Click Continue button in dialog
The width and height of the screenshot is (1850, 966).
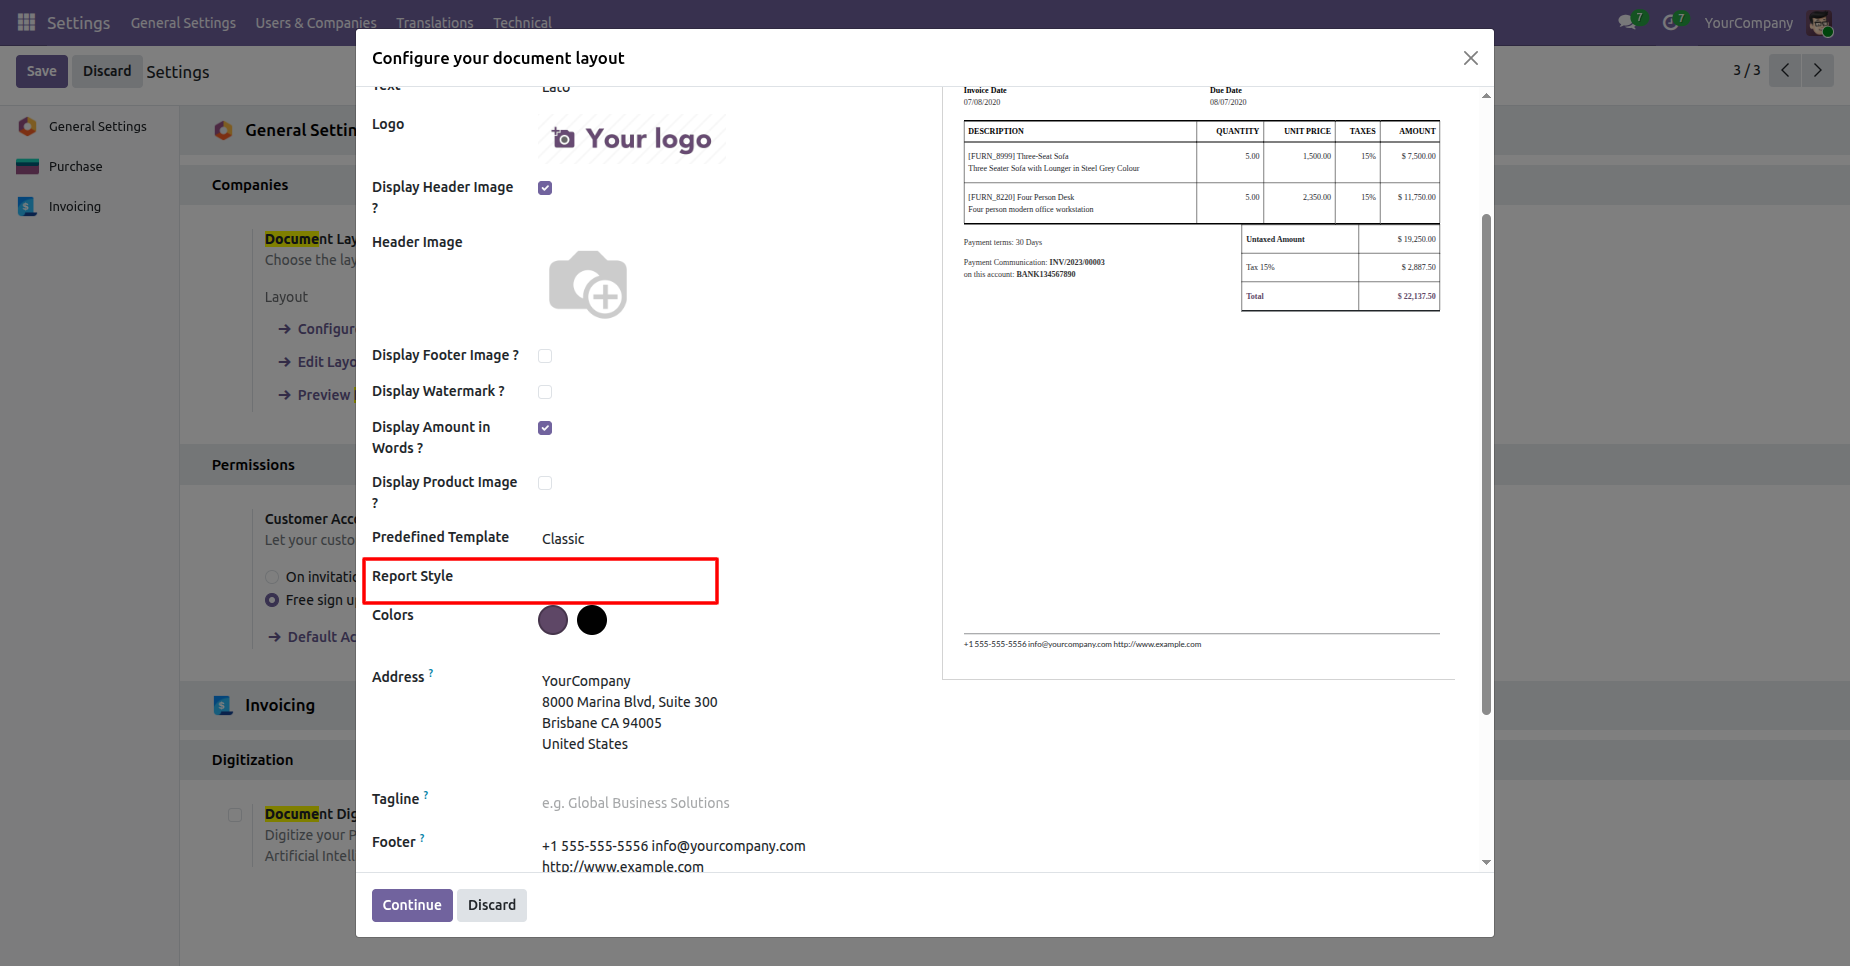click(x=412, y=905)
